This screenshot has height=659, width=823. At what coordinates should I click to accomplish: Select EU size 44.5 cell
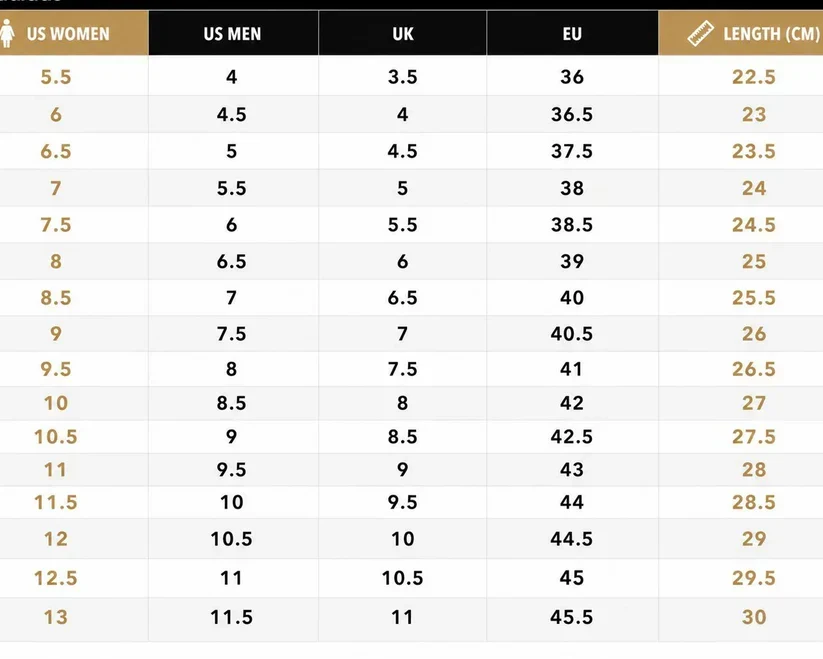572,538
